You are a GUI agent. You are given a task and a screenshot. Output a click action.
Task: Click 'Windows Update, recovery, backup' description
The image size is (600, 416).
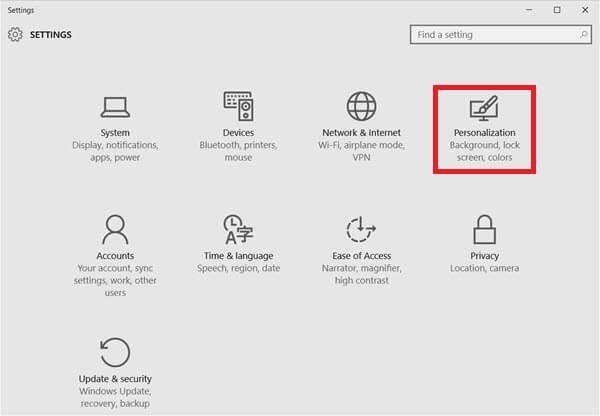point(115,397)
